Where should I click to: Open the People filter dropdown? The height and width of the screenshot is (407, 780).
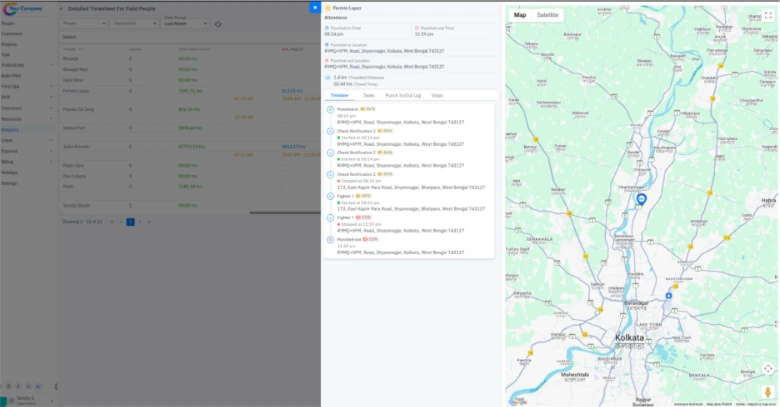[83, 22]
